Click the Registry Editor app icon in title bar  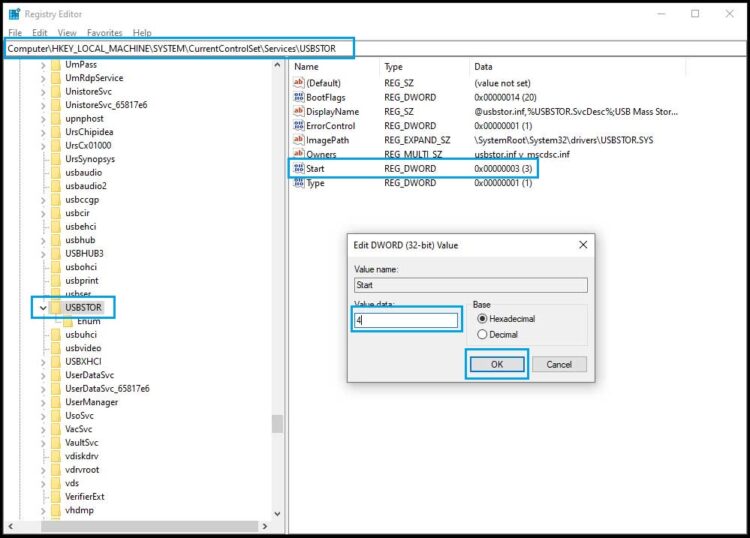coord(14,14)
